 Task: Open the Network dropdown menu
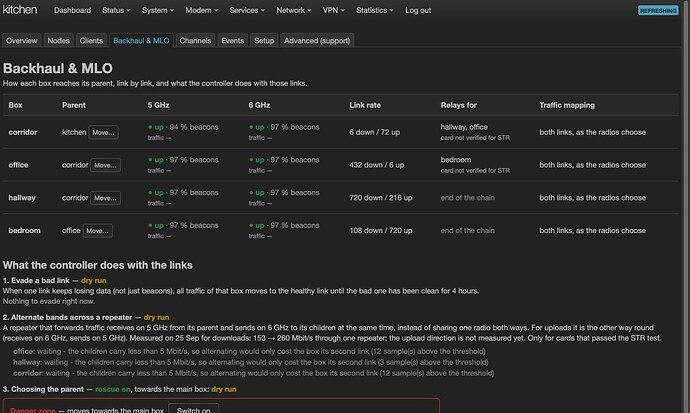coord(294,10)
